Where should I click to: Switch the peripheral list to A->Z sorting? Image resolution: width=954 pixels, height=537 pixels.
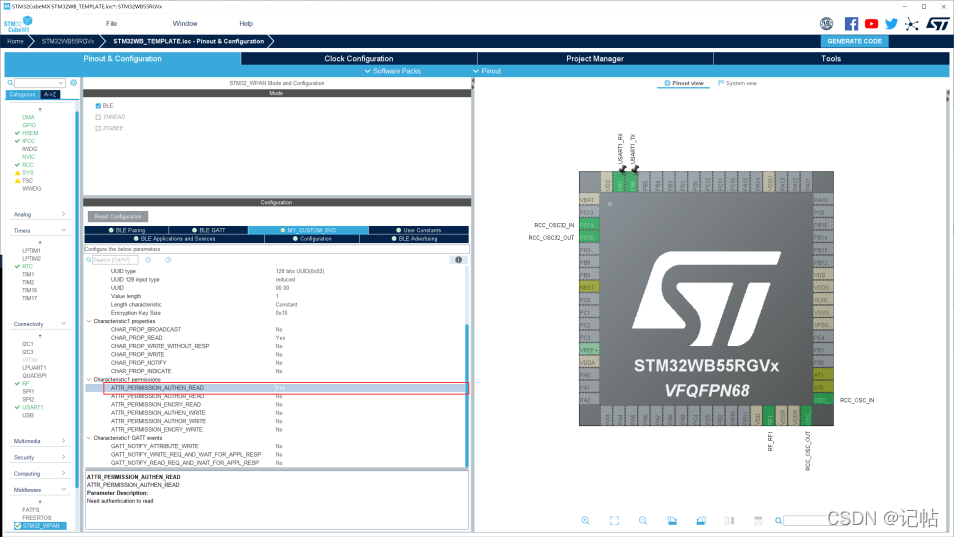click(50, 94)
